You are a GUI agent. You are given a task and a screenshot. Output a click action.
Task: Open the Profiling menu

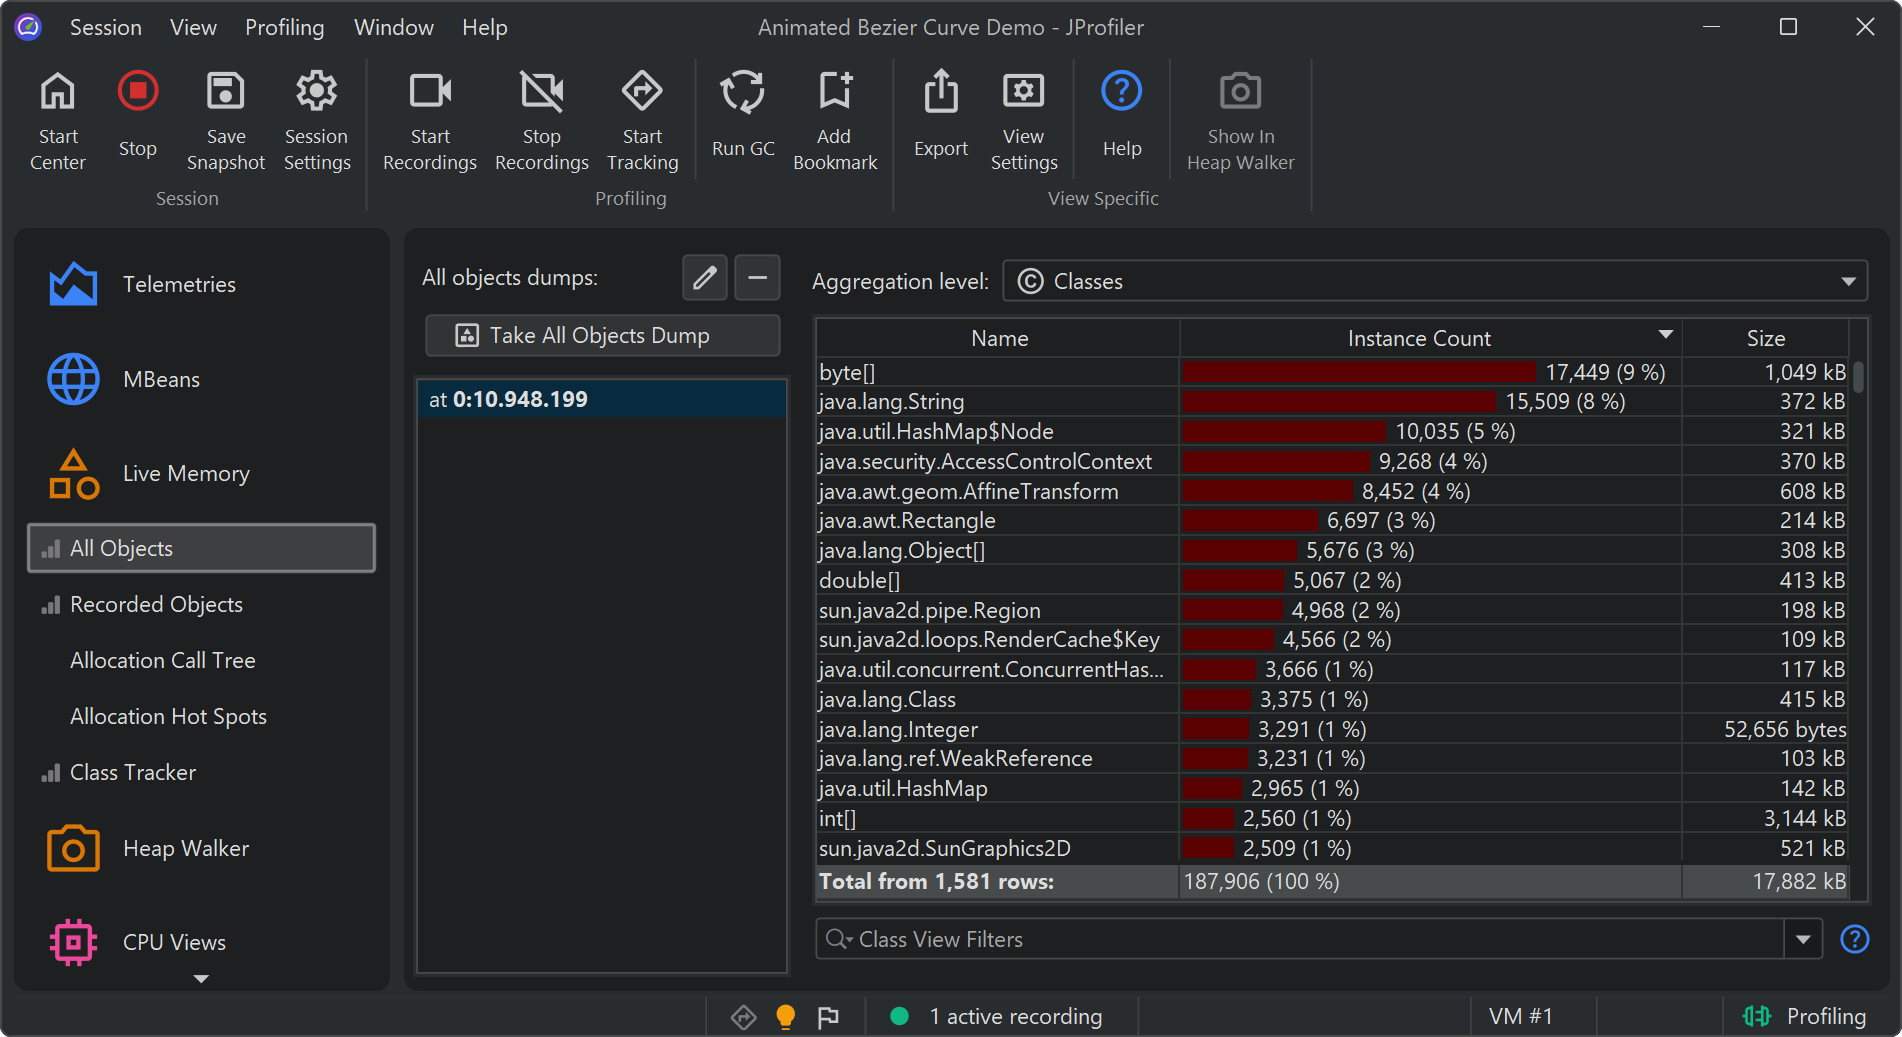(x=284, y=27)
